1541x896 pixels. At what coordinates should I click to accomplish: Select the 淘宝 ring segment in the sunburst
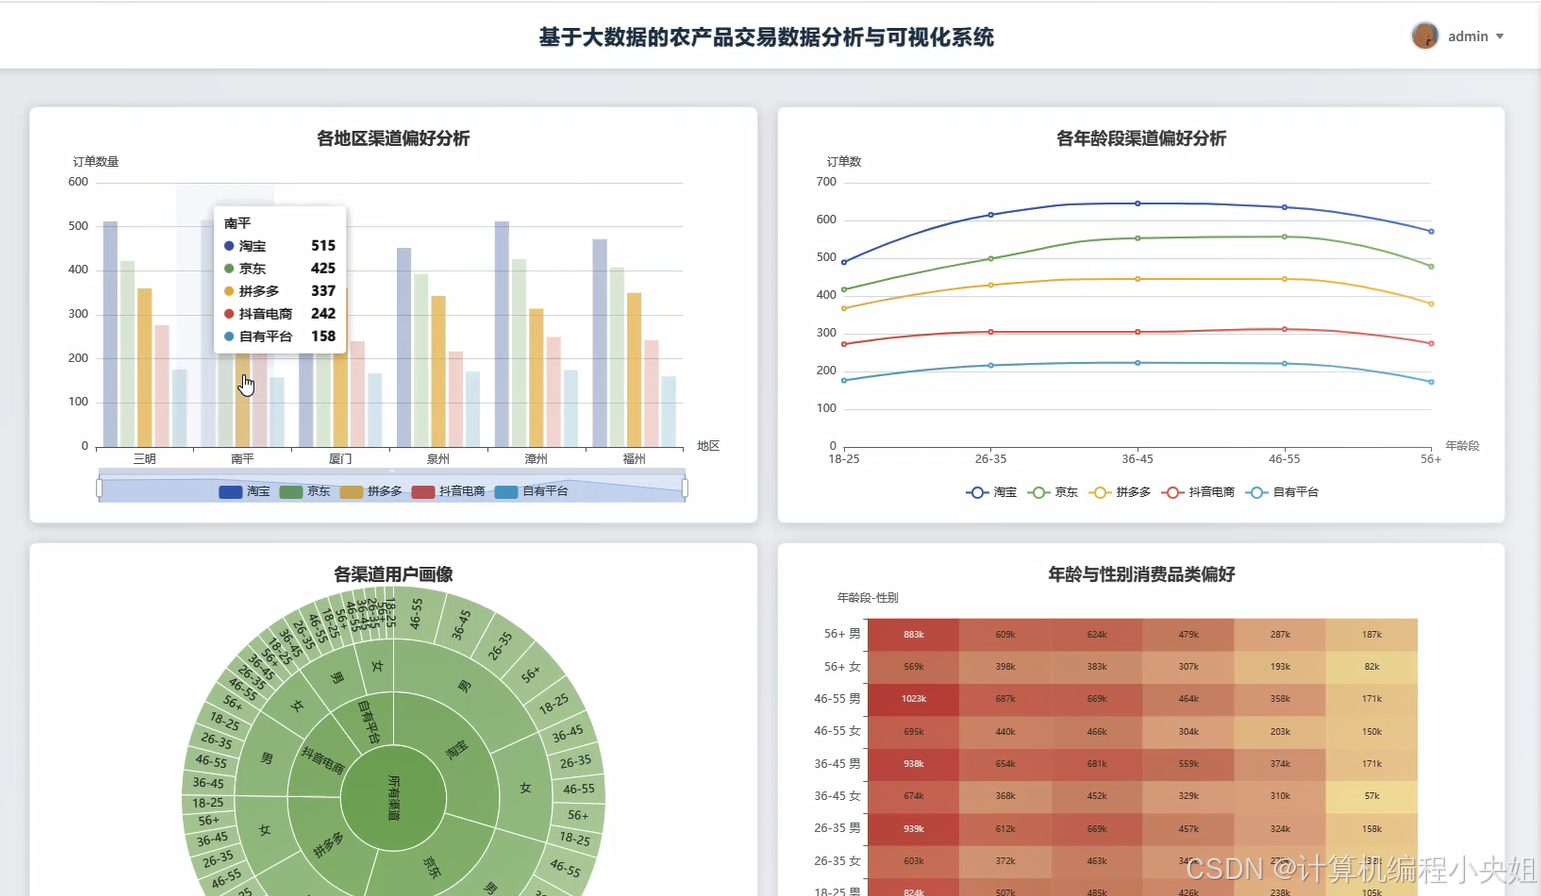(x=457, y=750)
